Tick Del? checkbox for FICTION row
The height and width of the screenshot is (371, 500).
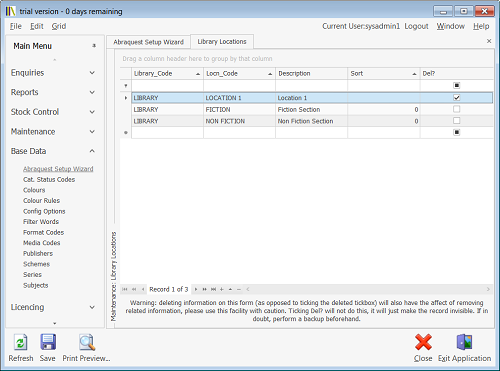tap(457, 109)
